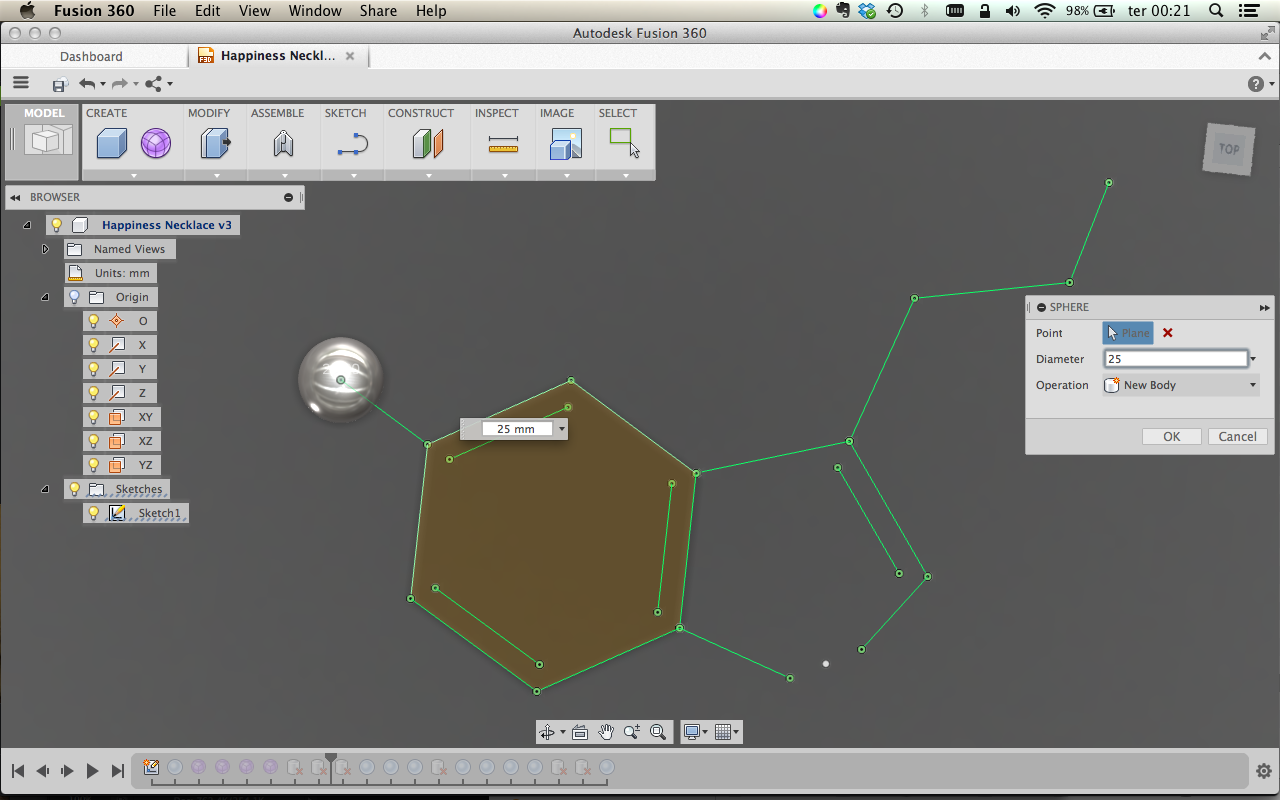Collapse the Sphere dialog arrows
Viewport: 1280px width, 800px height.
click(x=1264, y=308)
